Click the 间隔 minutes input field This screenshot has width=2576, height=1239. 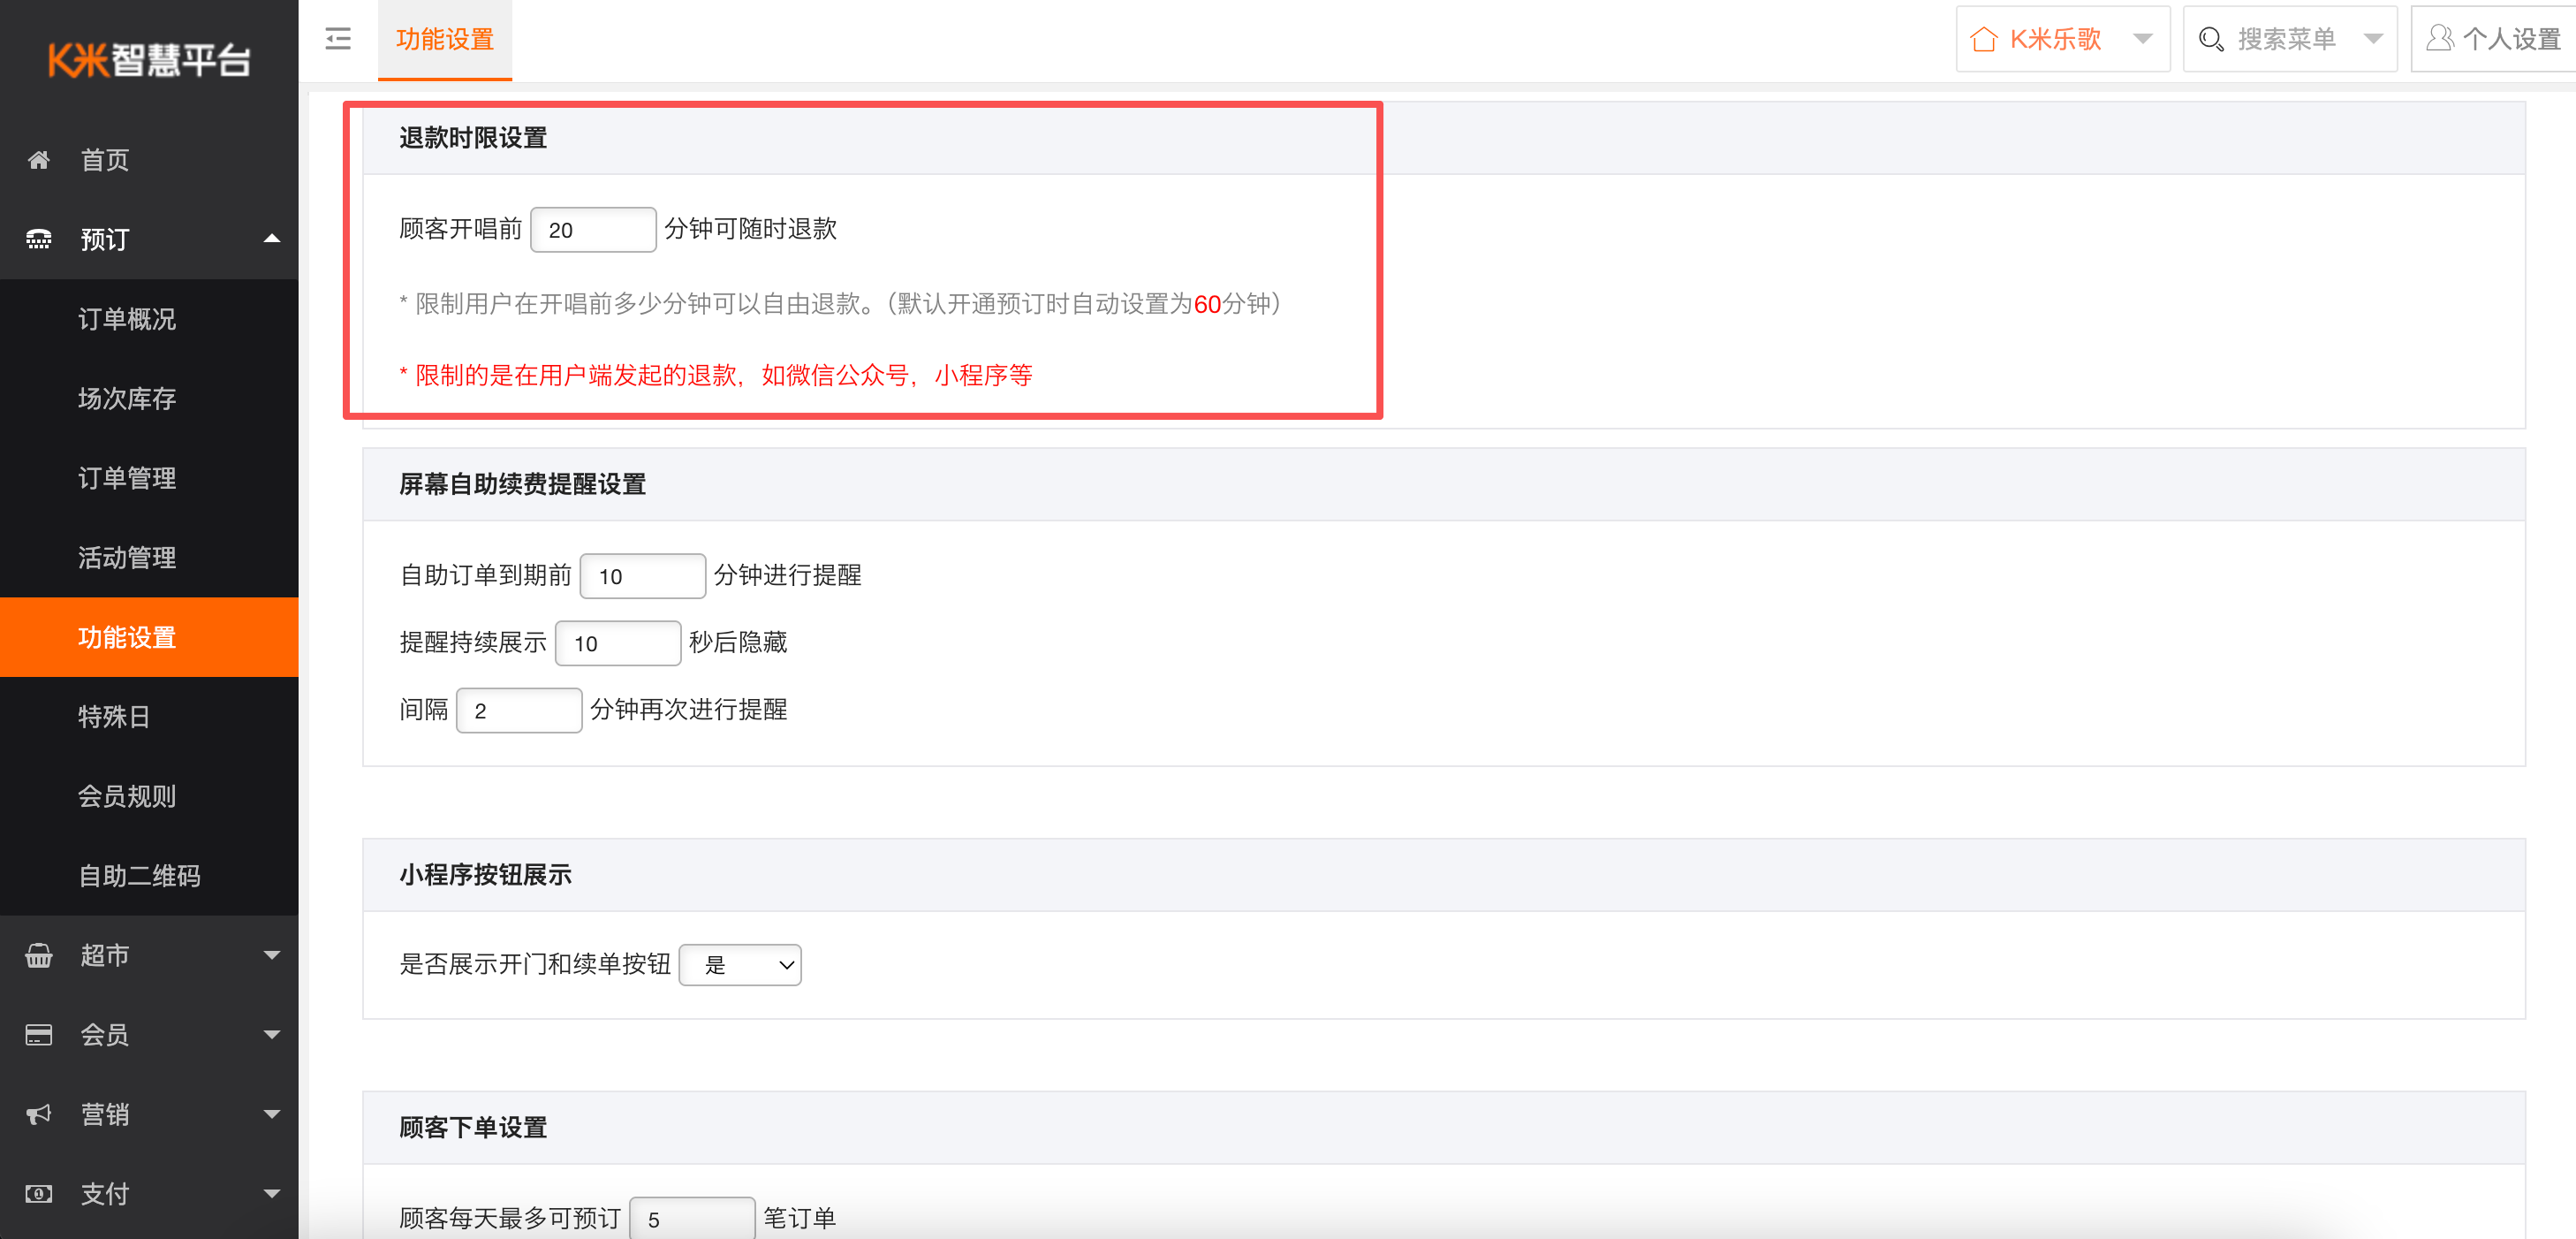point(519,710)
